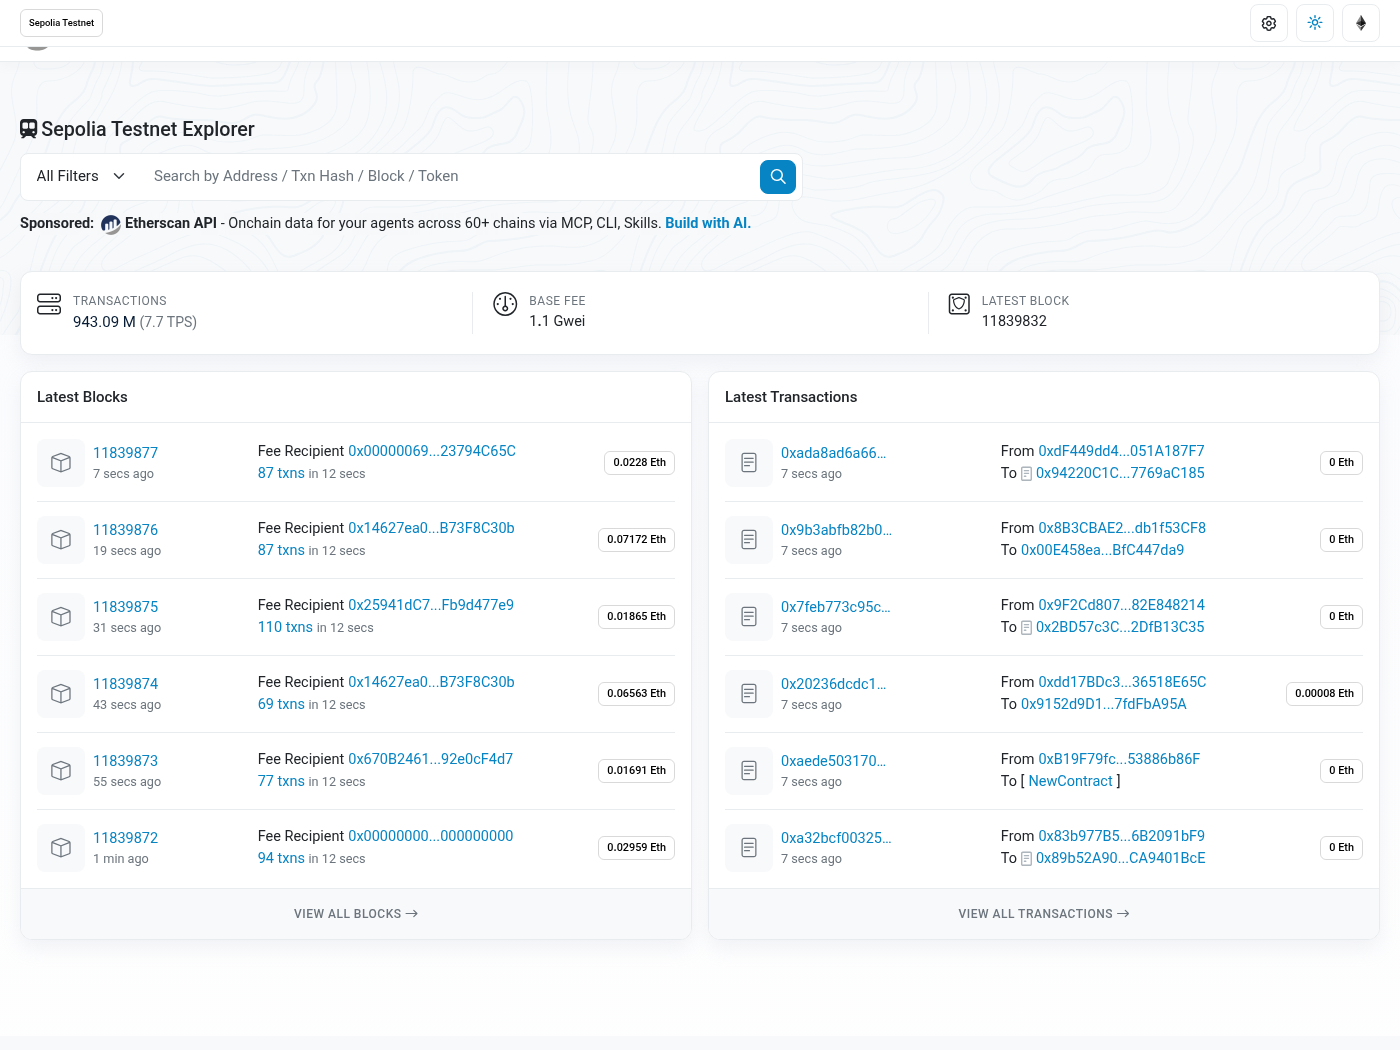This screenshot has width=1400, height=1050.
Task: Open the Ethereum network selector icon
Action: tap(1361, 23)
